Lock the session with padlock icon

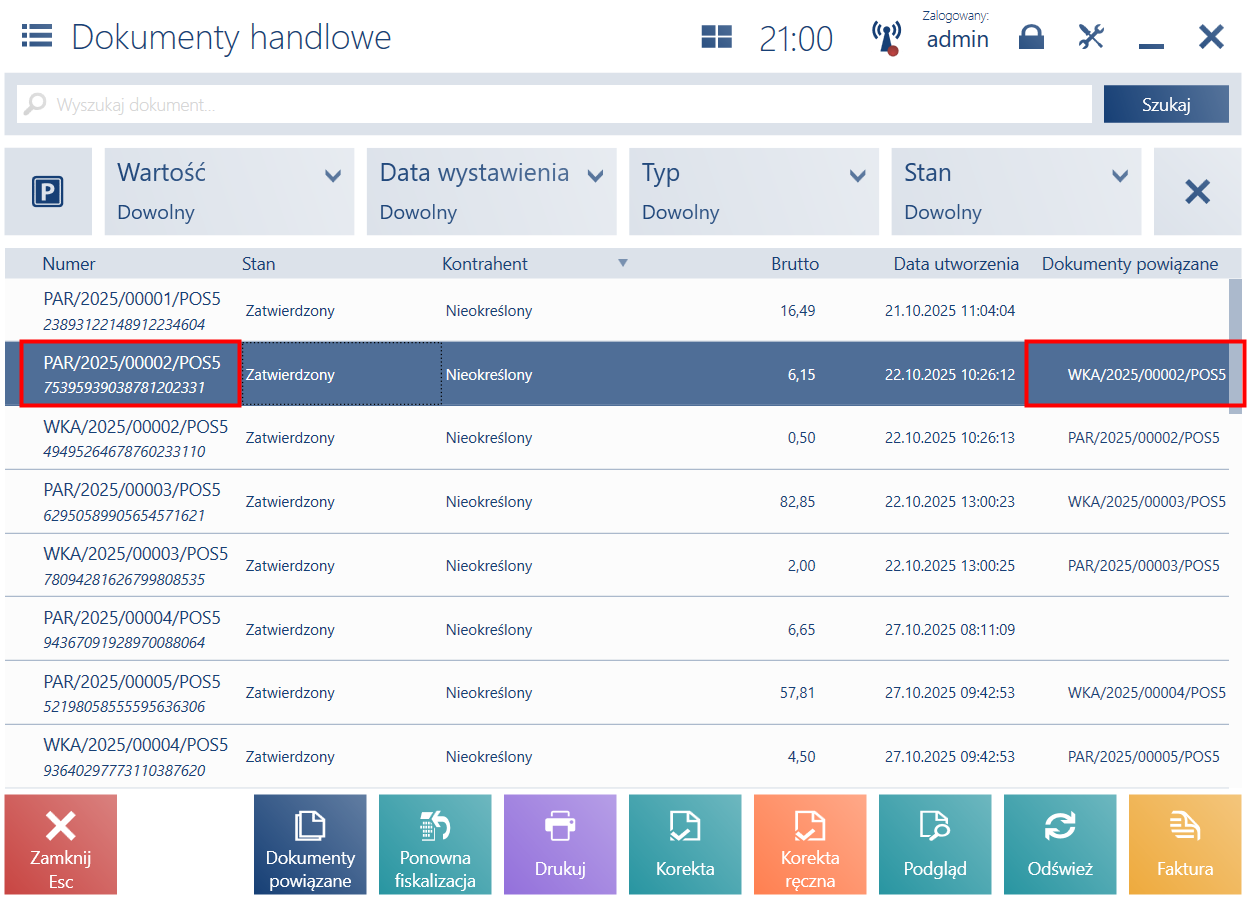pos(1031,38)
